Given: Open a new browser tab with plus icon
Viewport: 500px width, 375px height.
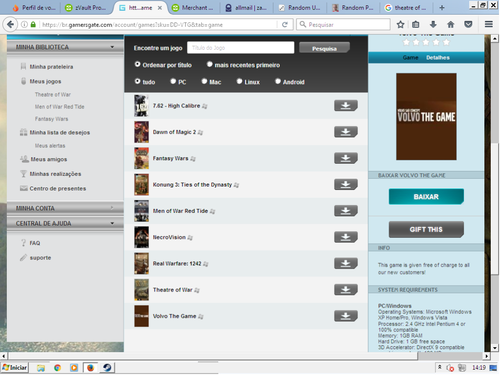Looking at the screenshot, I should [x=442, y=8].
